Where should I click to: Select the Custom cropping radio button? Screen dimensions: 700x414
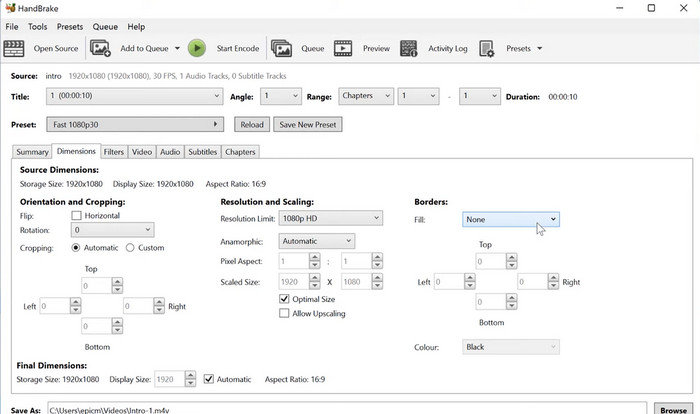(x=130, y=247)
